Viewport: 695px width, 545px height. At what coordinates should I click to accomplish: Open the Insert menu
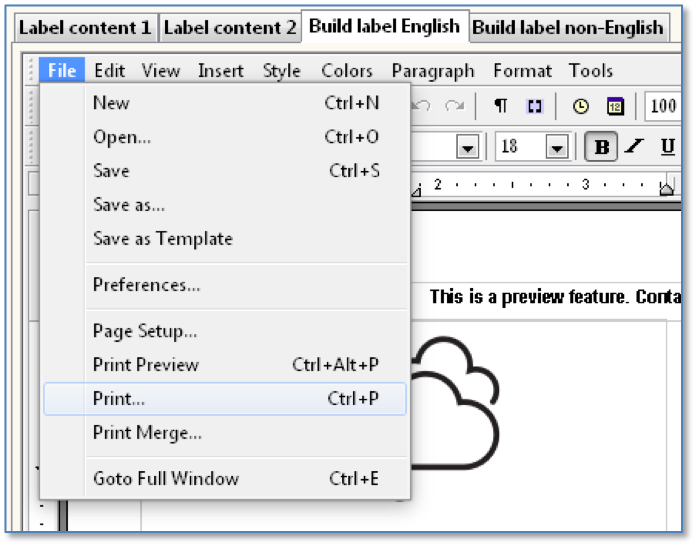221,70
